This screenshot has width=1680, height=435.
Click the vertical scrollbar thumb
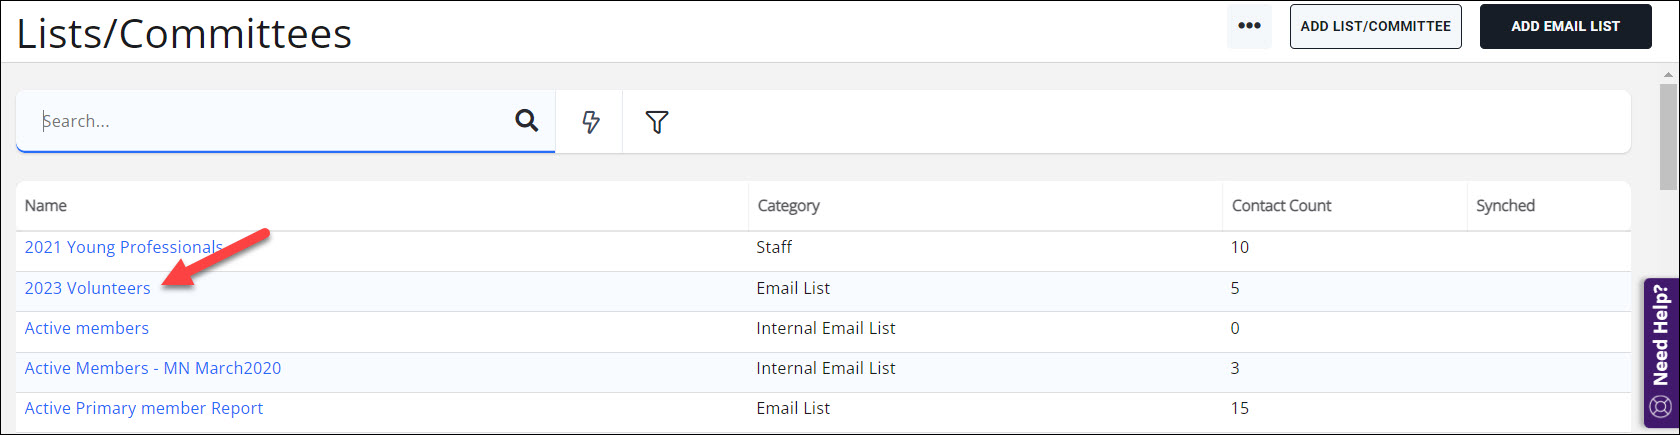point(1669,135)
